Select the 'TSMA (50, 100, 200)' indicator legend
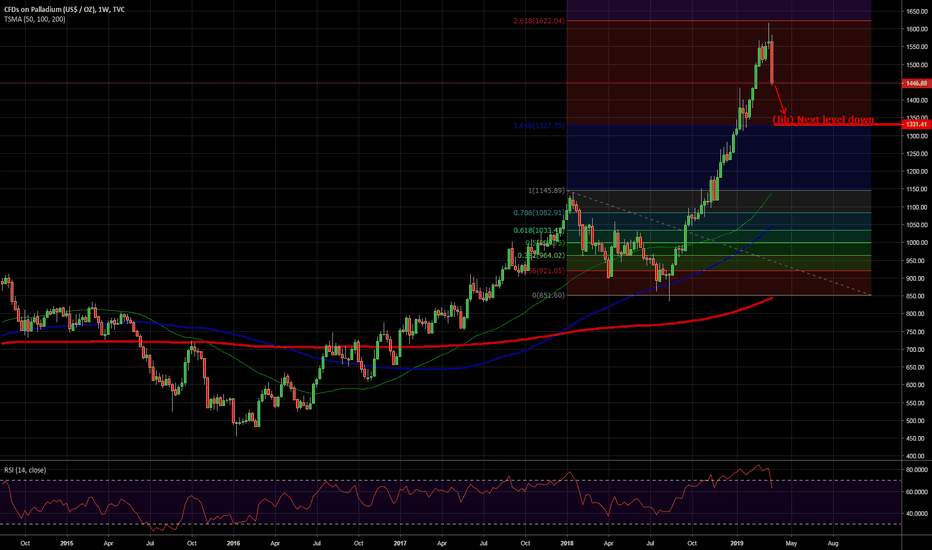This screenshot has height=550, width=932. tap(34, 19)
